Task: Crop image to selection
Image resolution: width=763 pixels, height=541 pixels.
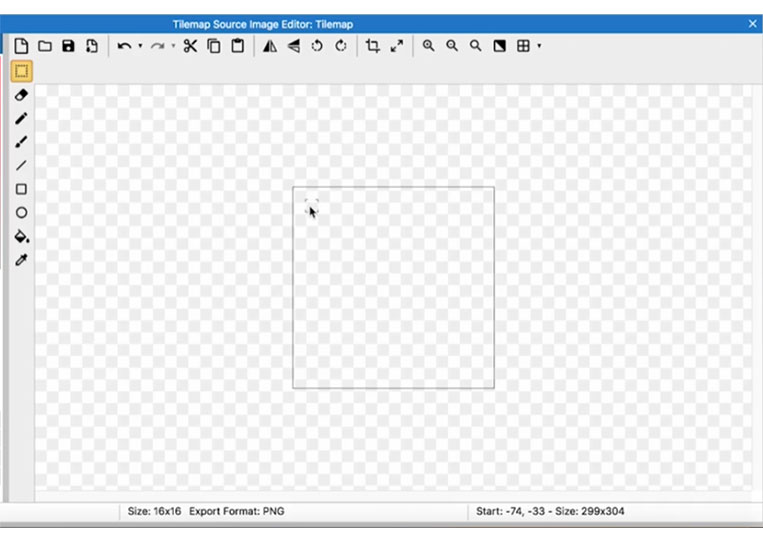Action: point(373,46)
